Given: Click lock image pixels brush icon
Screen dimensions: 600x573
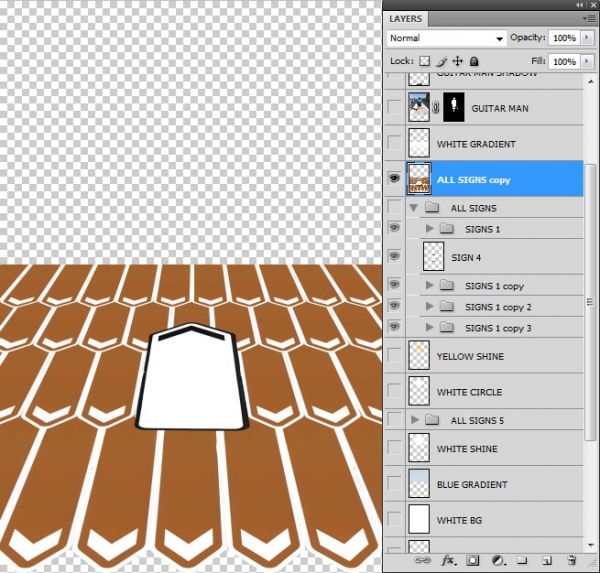Looking at the screenshot, I should tap(441, 61).
